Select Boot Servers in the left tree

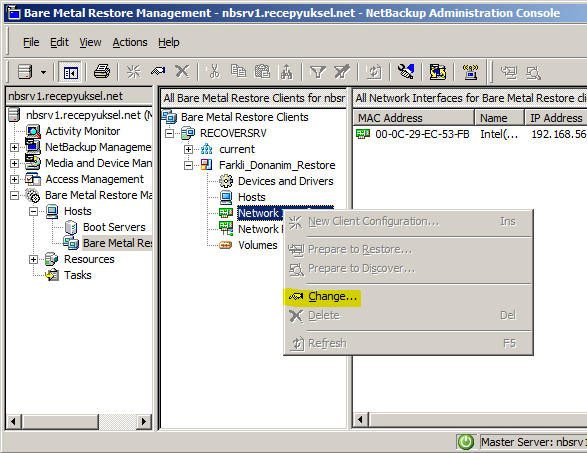(114, 227)
